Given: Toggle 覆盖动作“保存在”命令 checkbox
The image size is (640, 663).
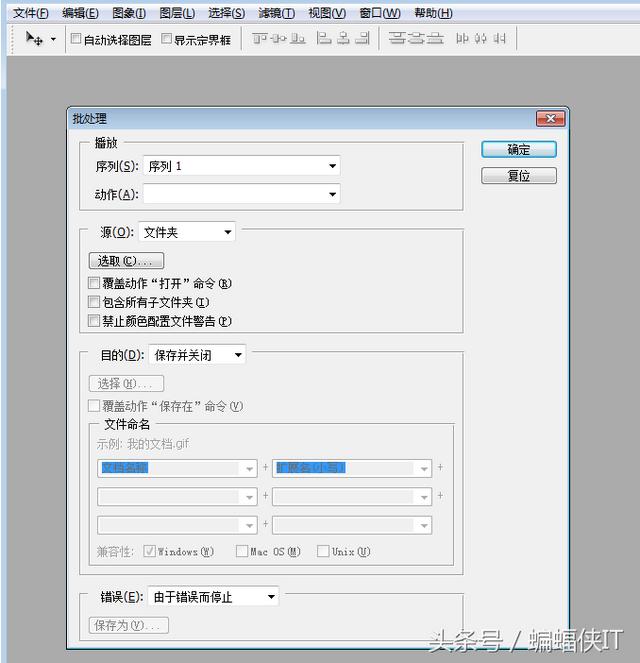Looking at the screenshot, I should 94,406.
